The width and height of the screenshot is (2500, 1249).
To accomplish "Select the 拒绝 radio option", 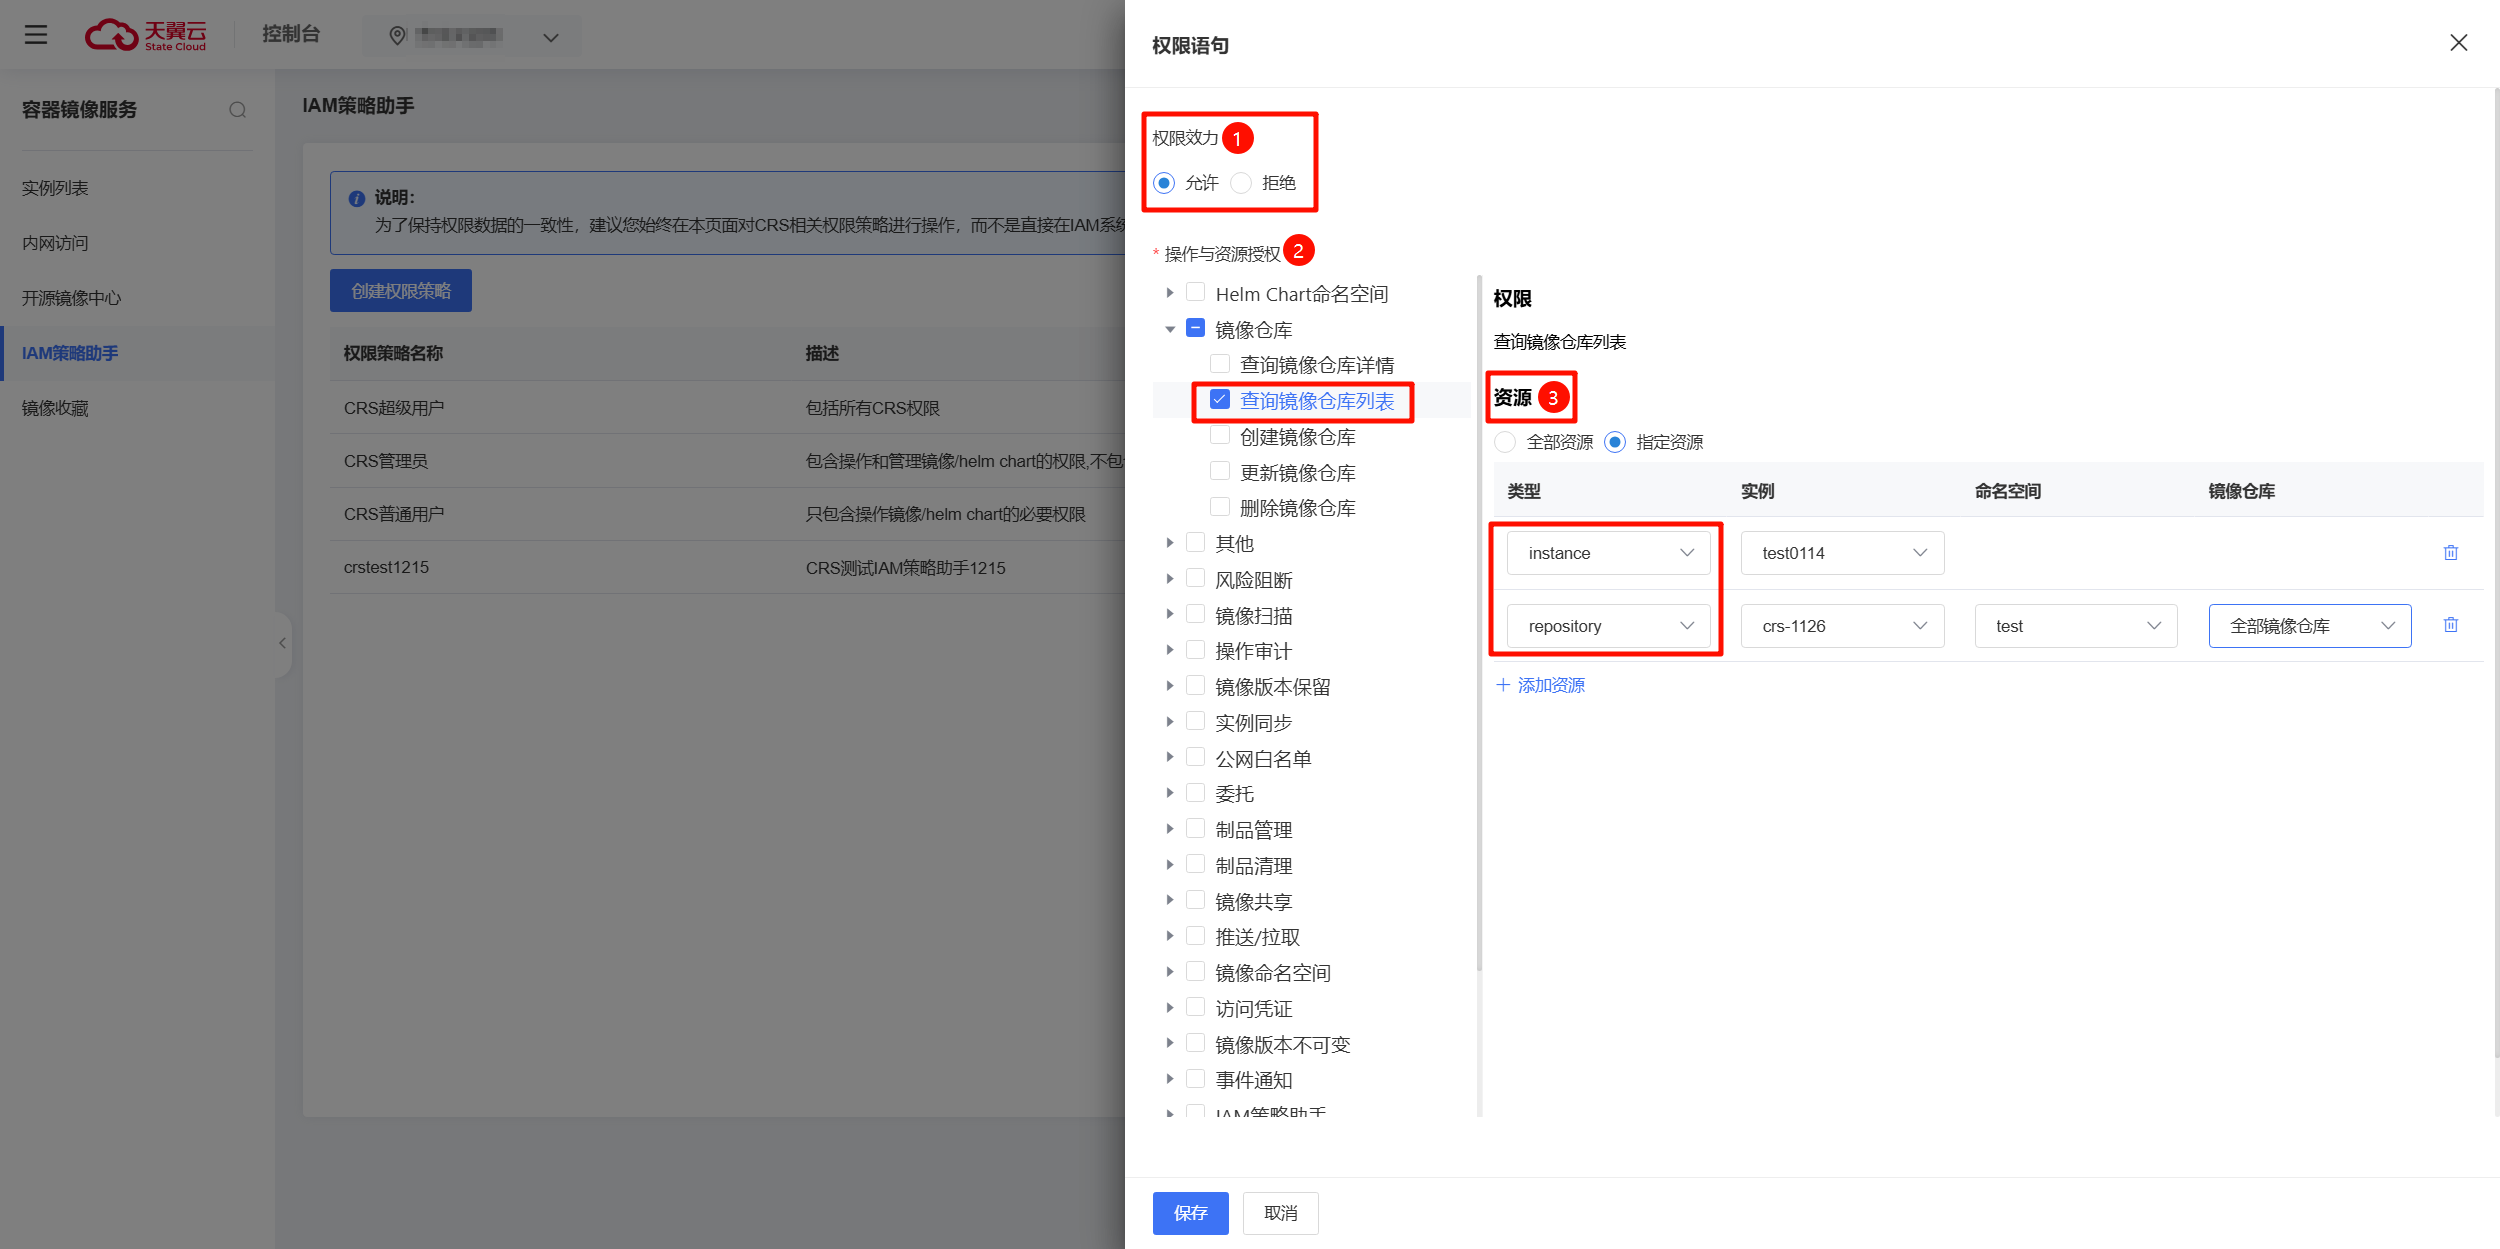I will tap(1241, 183).
